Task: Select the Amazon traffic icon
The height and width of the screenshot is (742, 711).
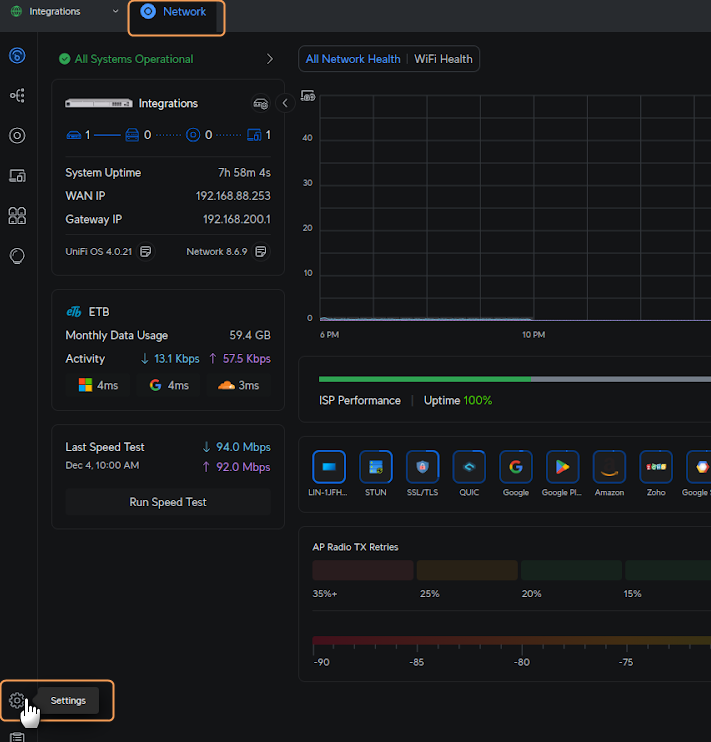Action: pos(609,467)
